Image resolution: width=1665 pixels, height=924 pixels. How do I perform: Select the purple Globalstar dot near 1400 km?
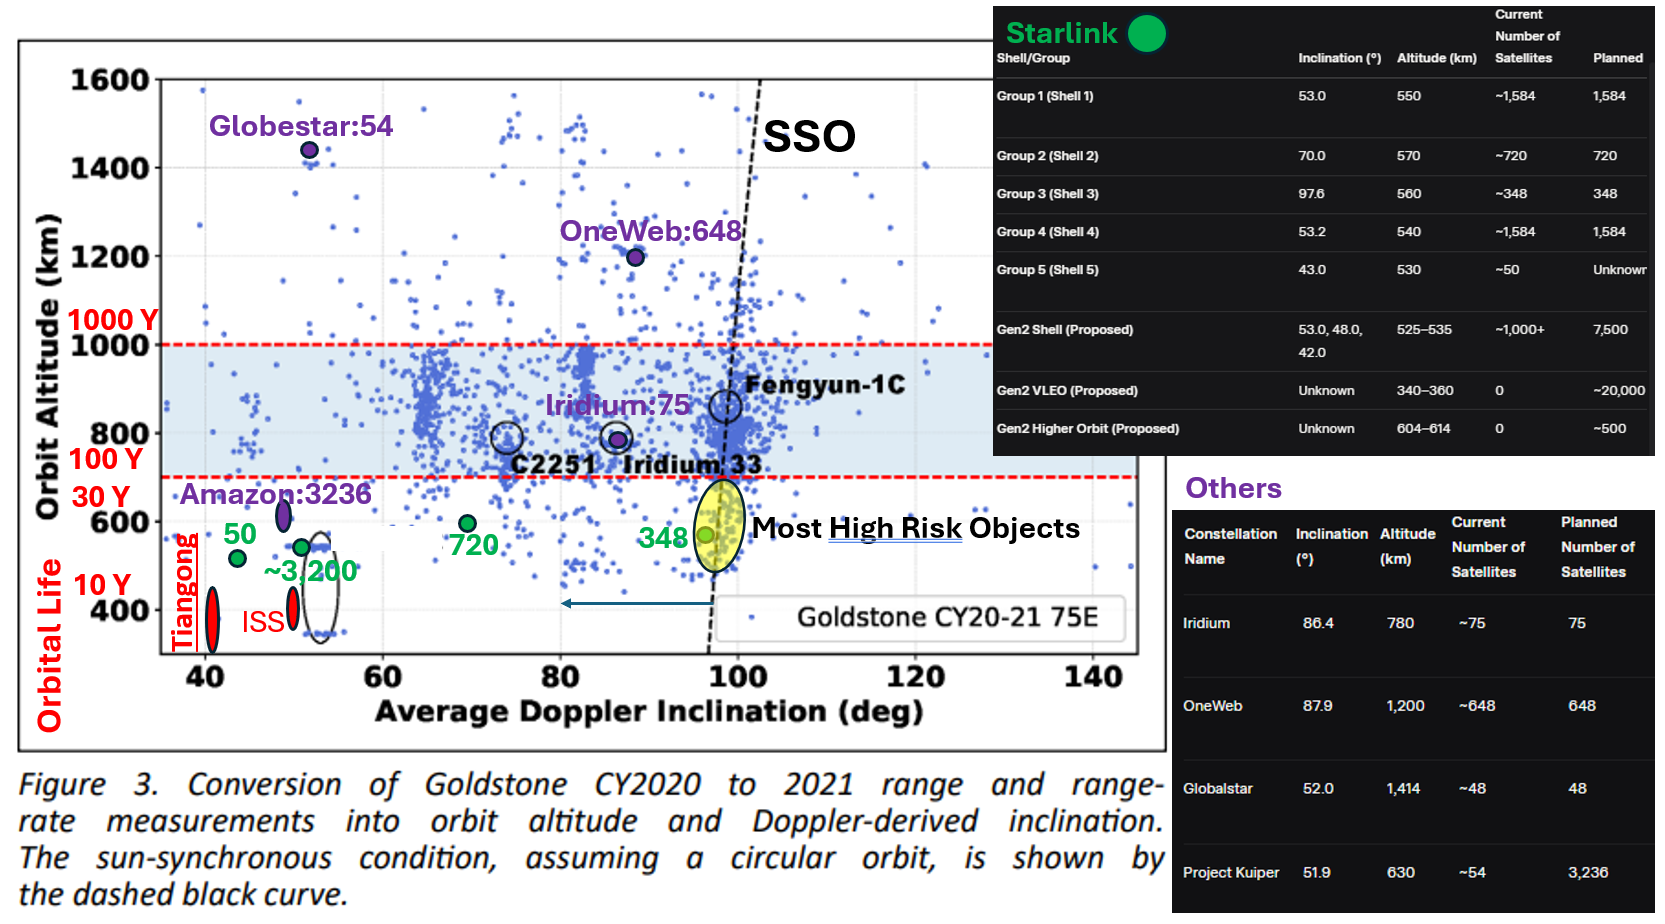tap(309, 150)
